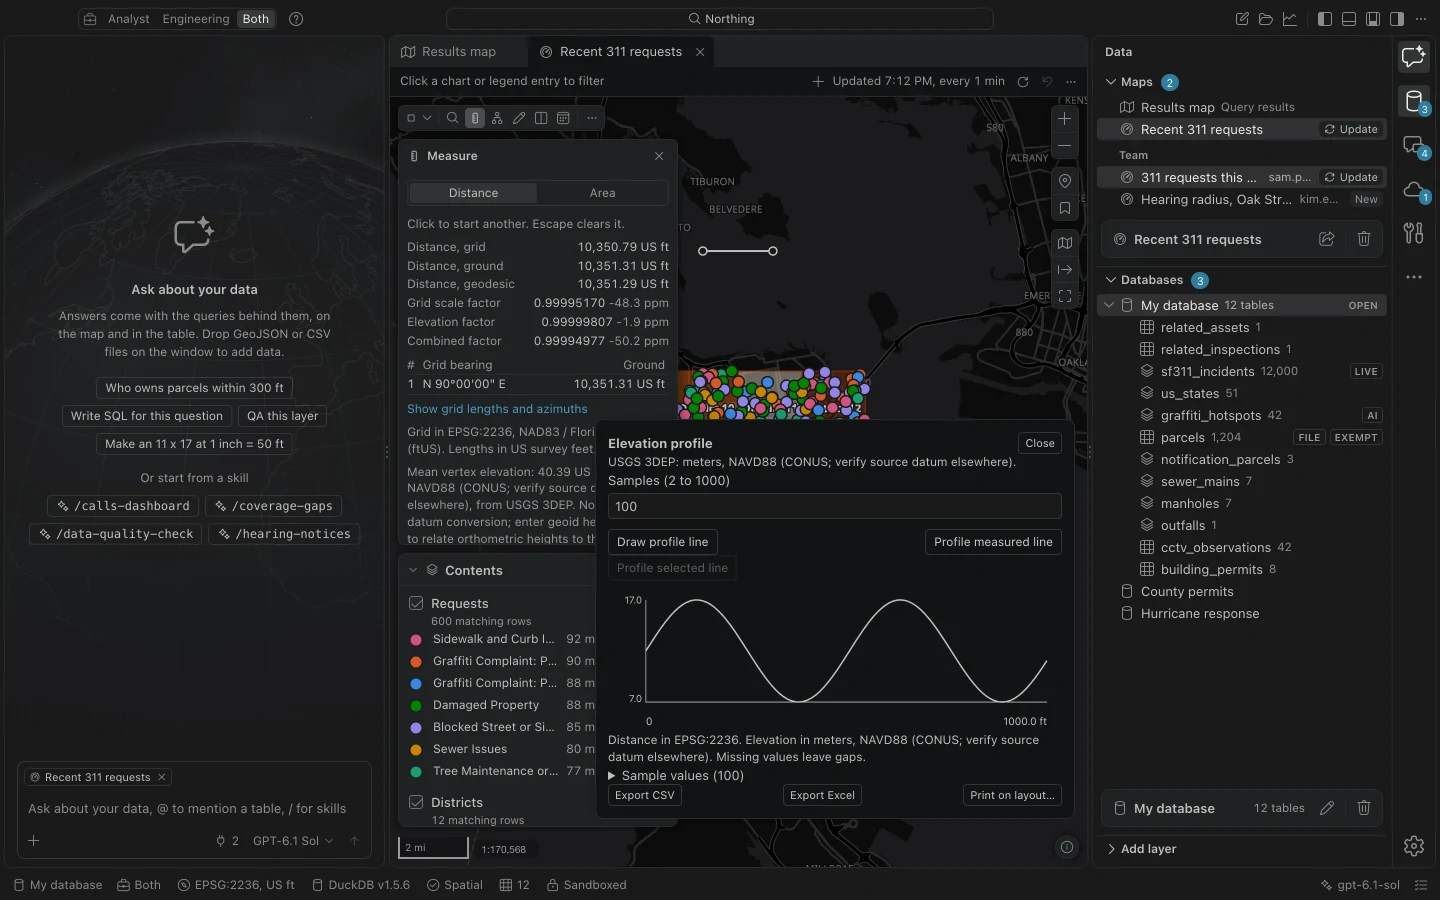The height and width of the screenshot is (900, 1440).
Task: Open the settings gear in right sidebar
Action: click(x=1413, y=846)
